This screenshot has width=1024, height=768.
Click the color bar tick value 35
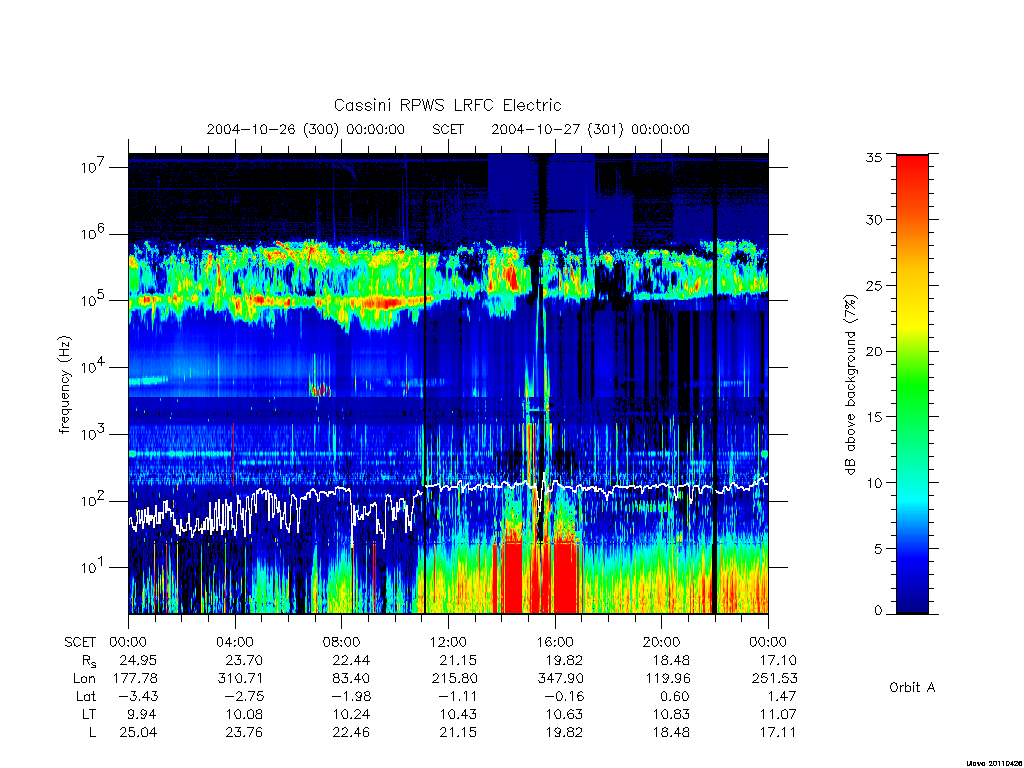click(x=873, y=157)
